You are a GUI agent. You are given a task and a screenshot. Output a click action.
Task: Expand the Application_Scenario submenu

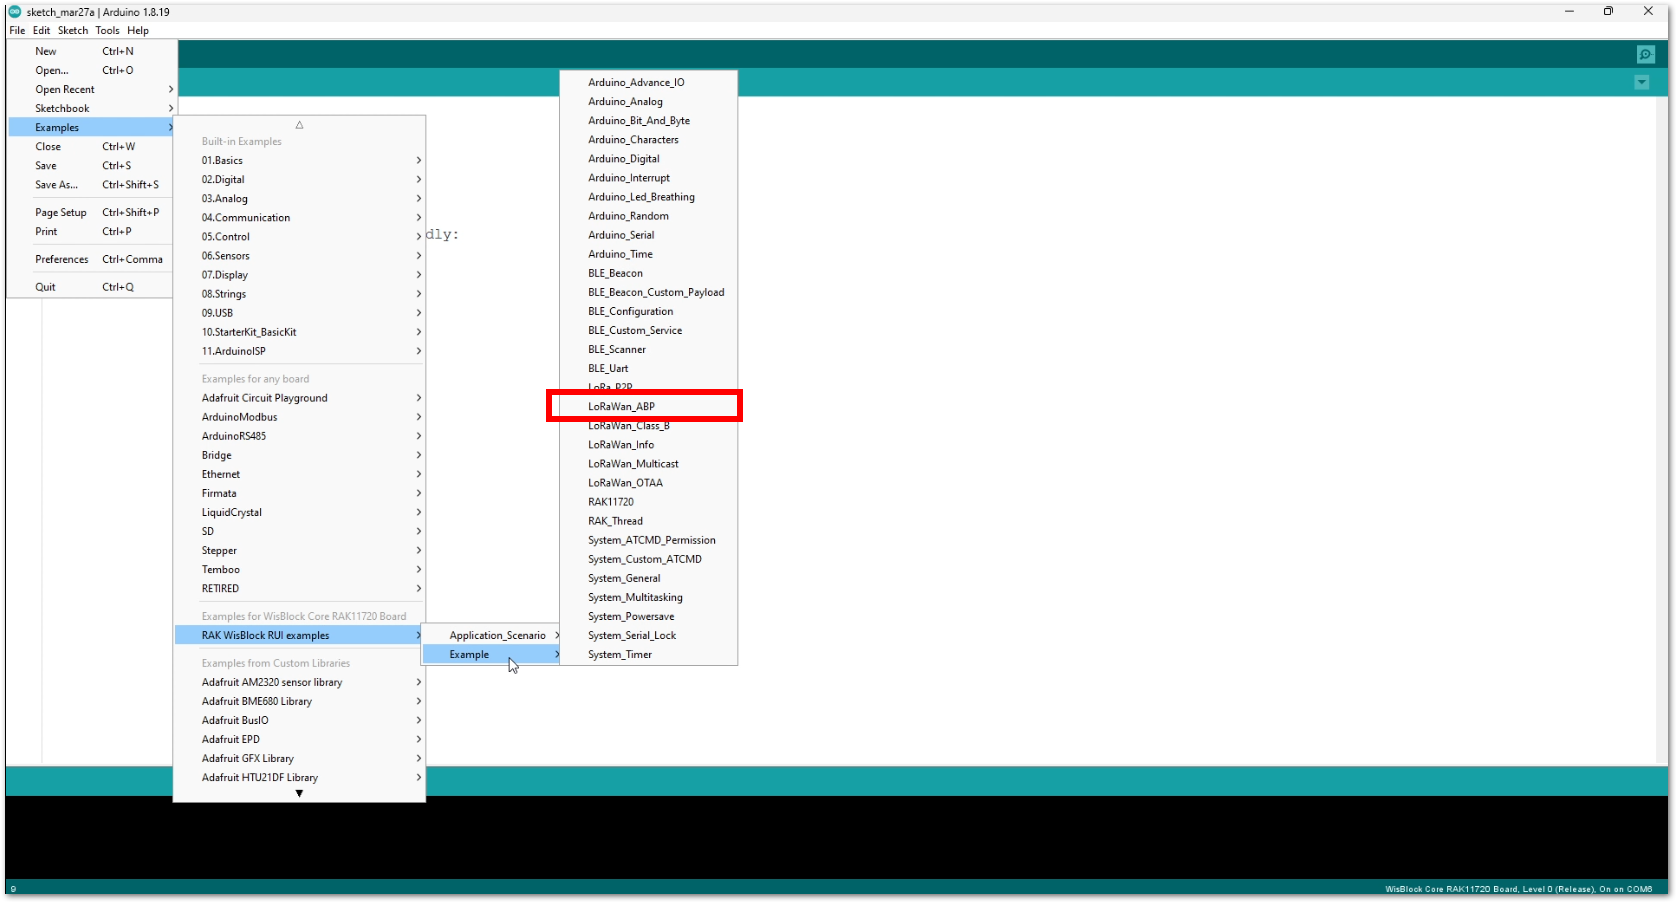pos(491,635)
